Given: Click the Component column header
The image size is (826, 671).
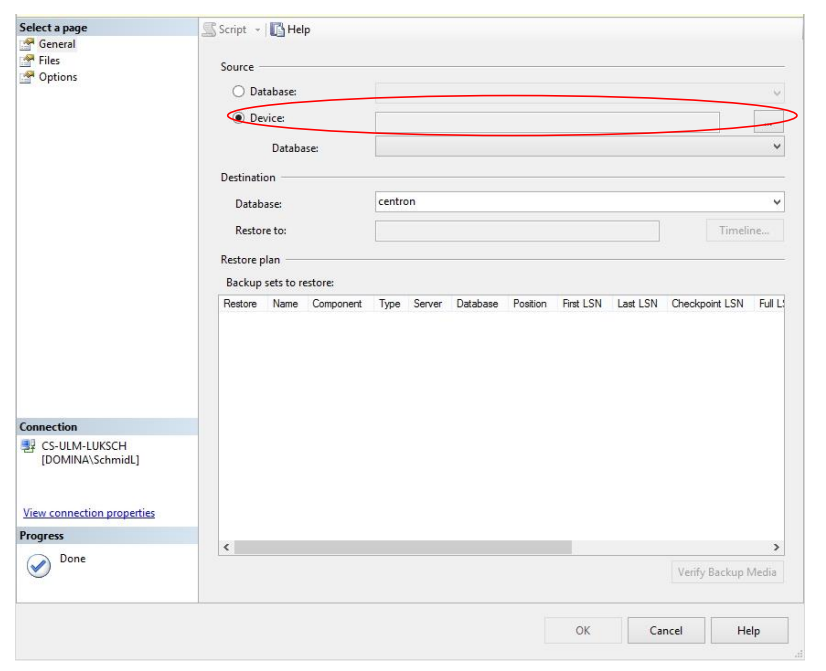Looking at the screenshot, I should click(x=337, y=304).
